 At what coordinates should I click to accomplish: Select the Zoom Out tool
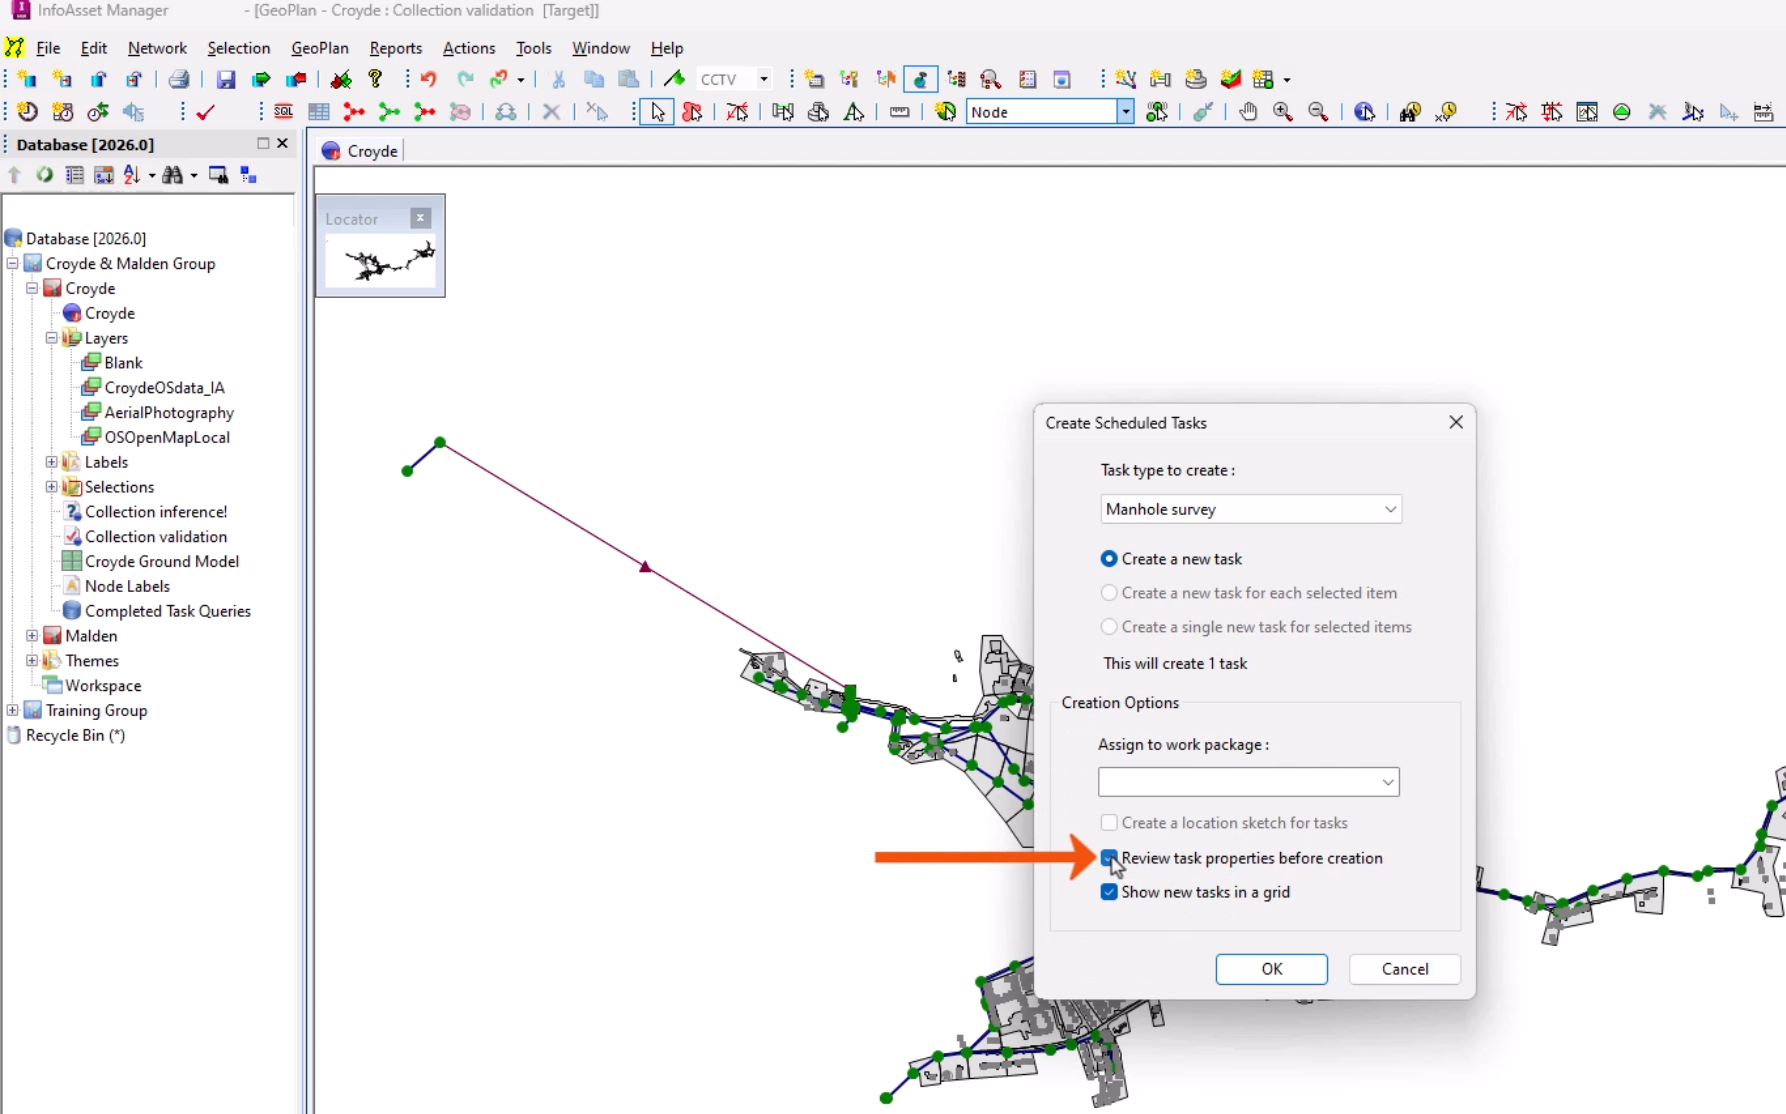tap(1319, 112)
